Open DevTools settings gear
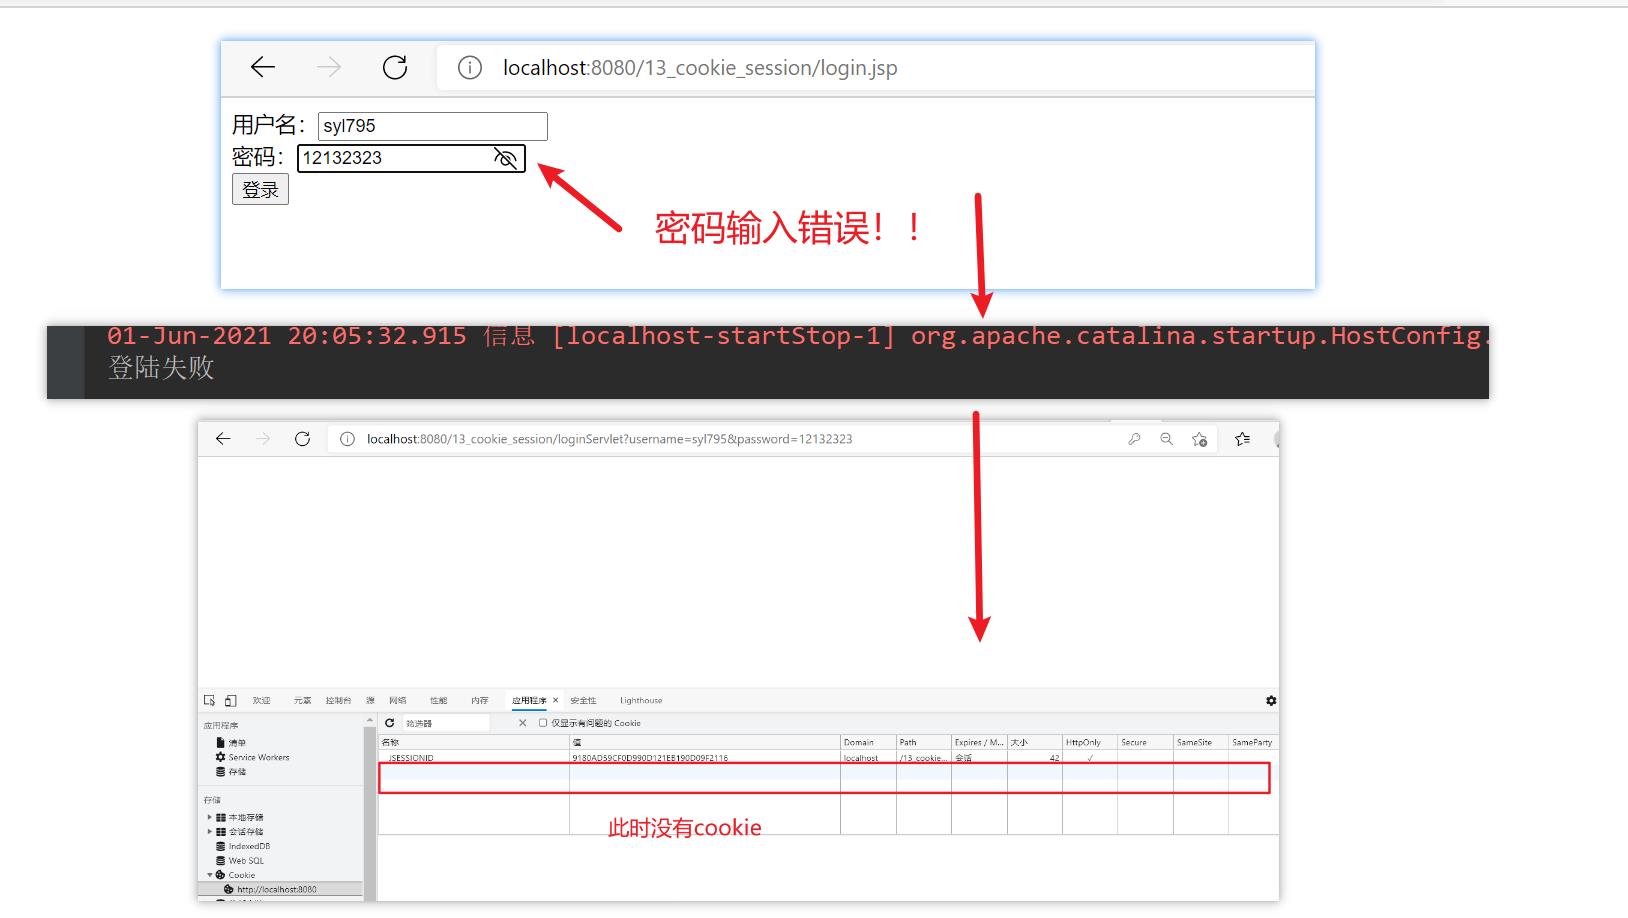The height and width of the screenshot is (918, 1628). point(1271,701)
